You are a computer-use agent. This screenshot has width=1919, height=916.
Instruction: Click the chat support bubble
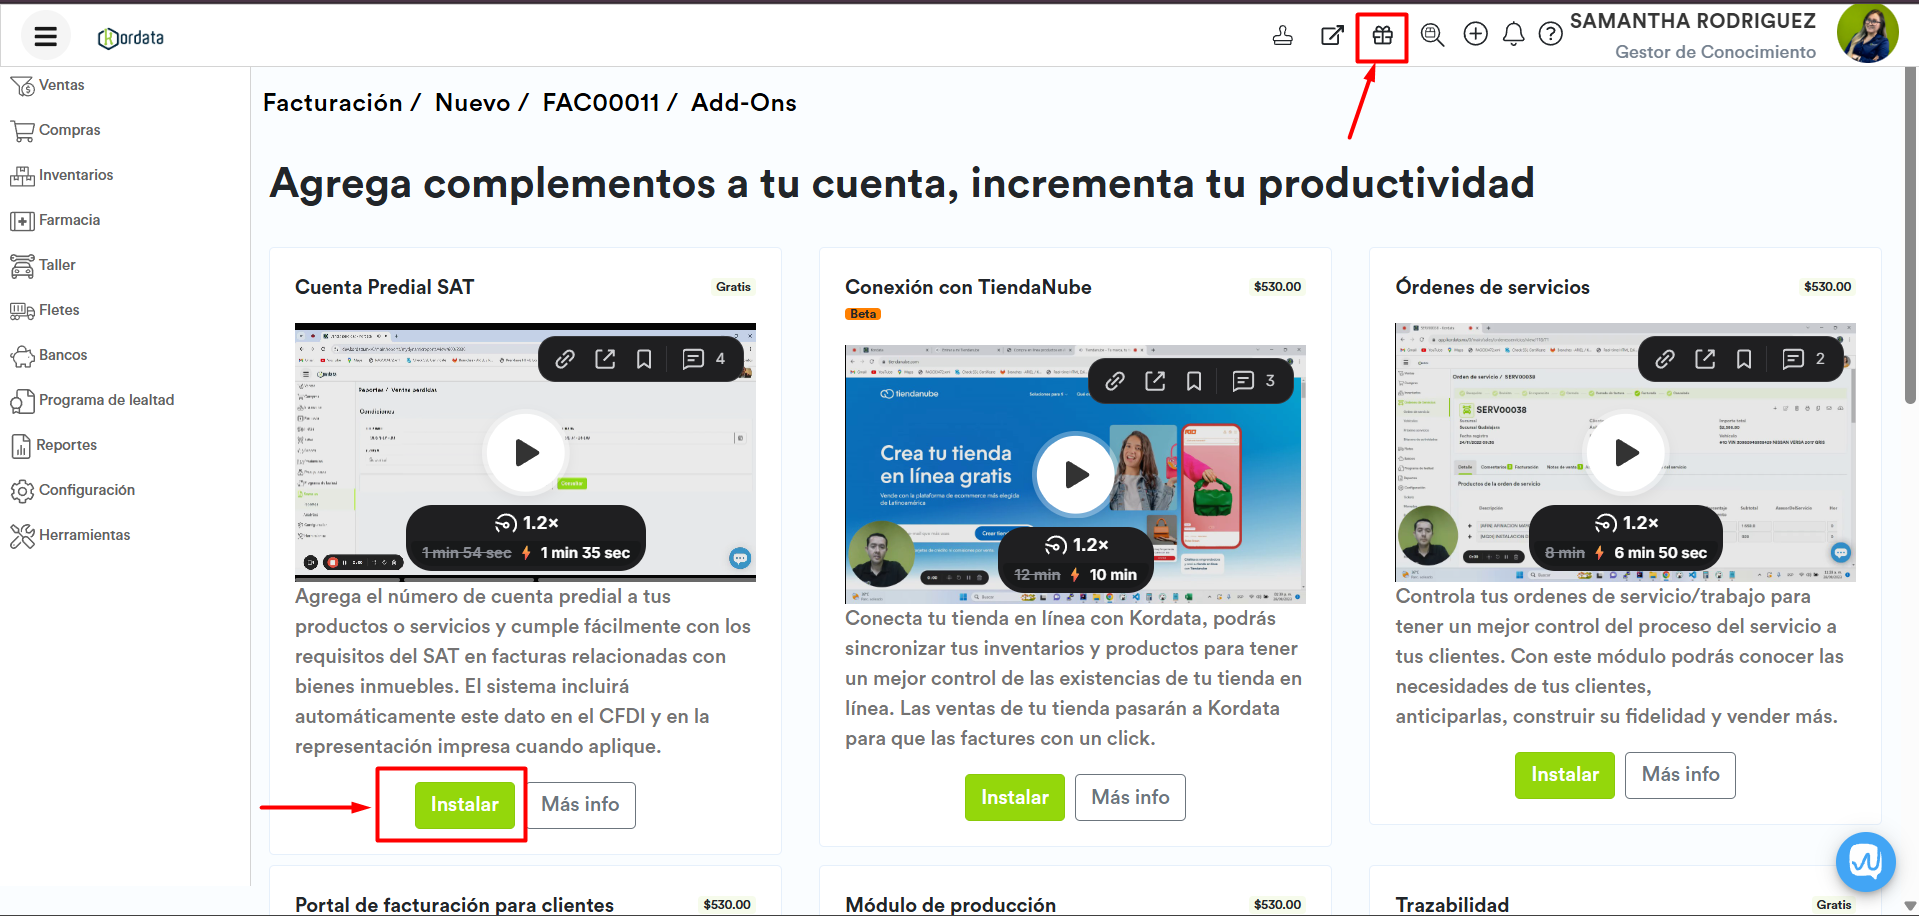point(1865,861)
